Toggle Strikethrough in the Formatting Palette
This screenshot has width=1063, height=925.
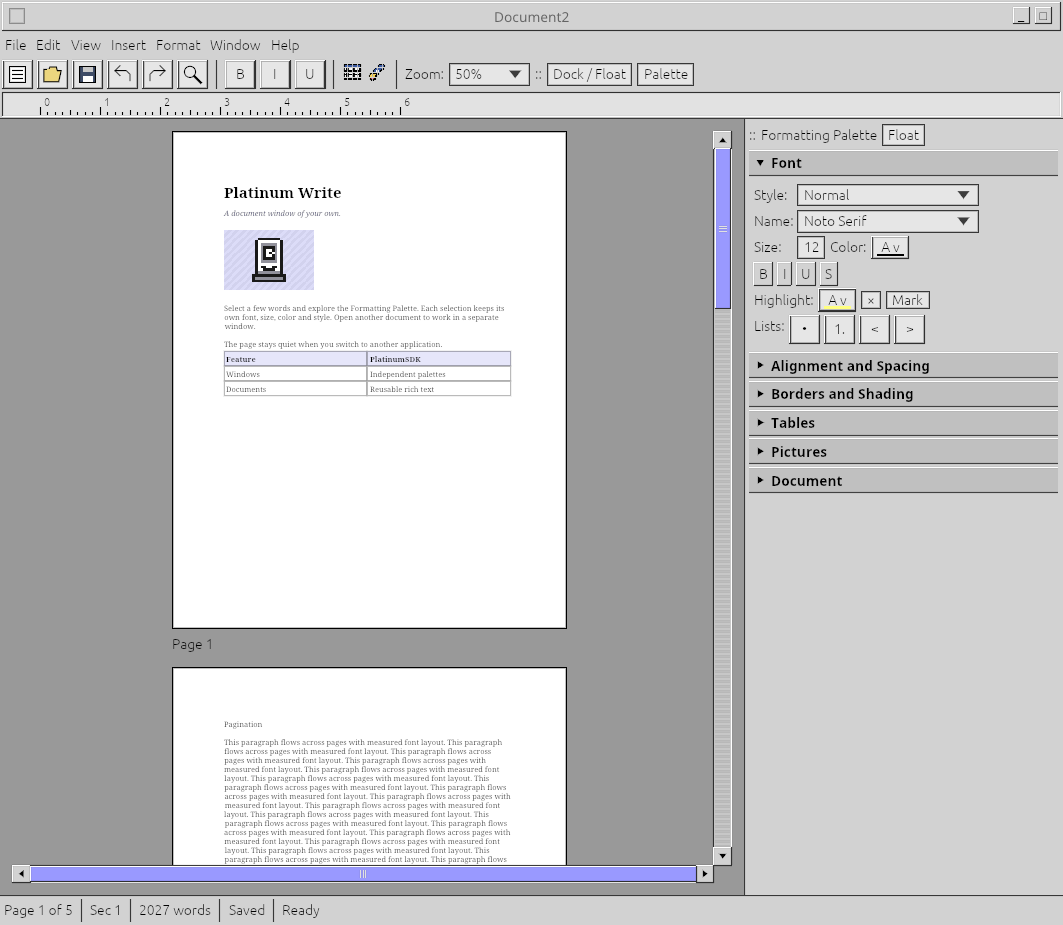pyautogui.click(x=828, y=274)
